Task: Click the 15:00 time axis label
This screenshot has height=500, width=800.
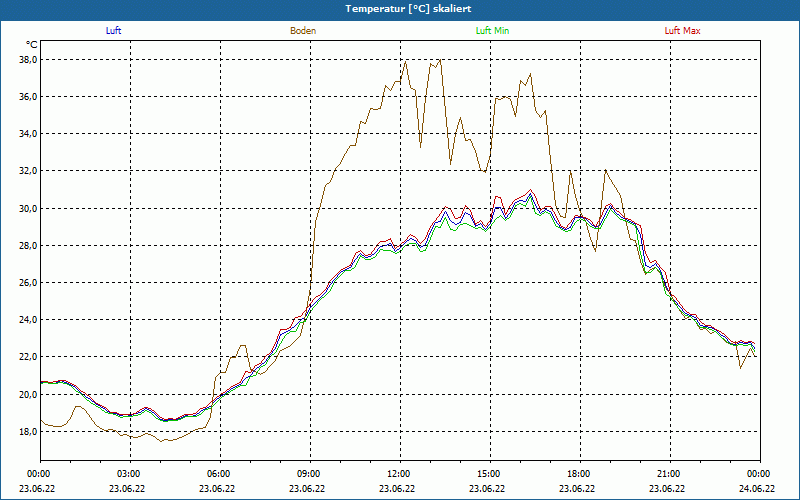Action: pos(488,474)
